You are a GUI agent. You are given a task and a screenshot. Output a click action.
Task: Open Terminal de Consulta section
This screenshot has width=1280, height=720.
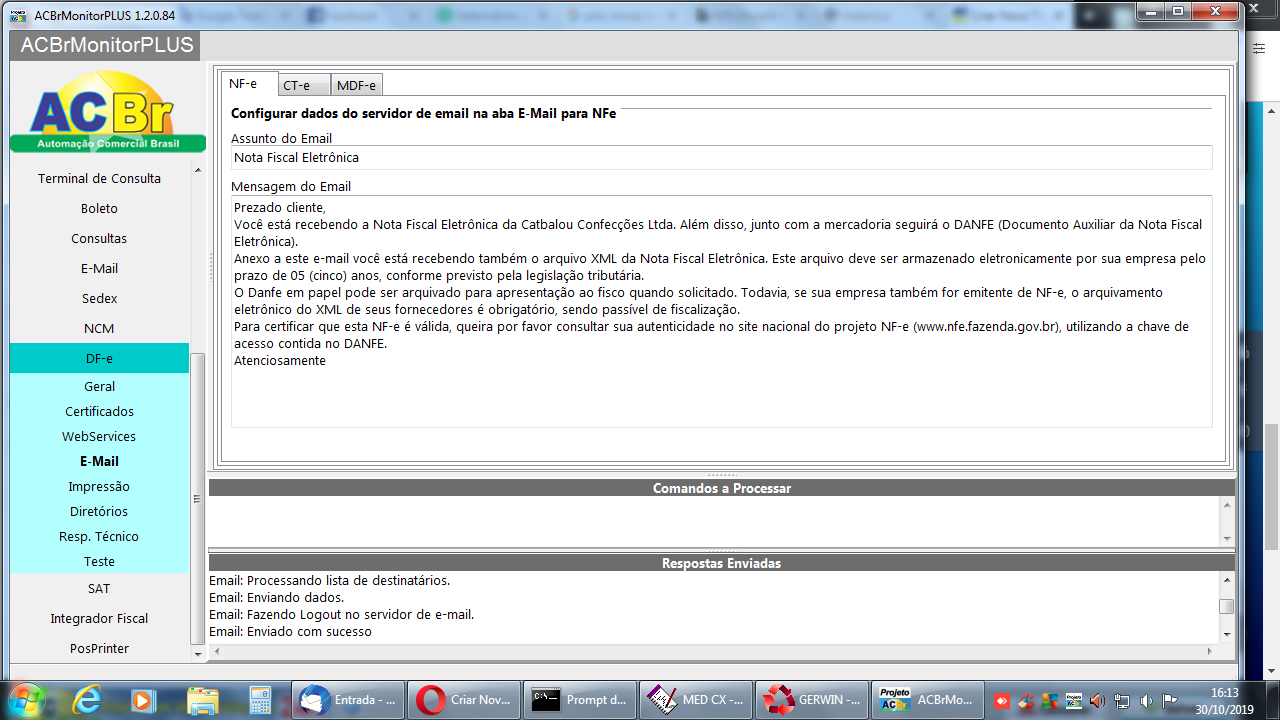coord(99,178)
